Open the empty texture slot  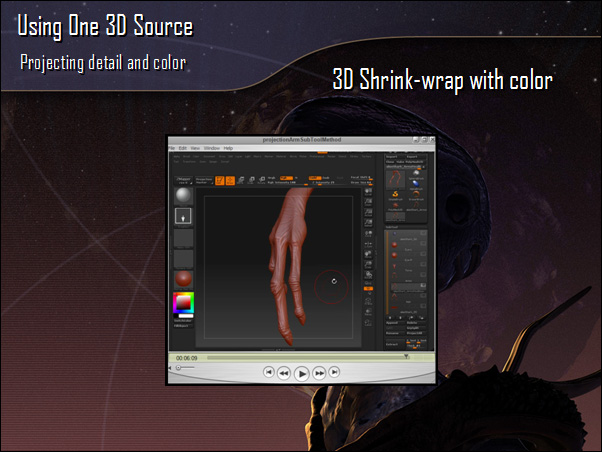183,258
